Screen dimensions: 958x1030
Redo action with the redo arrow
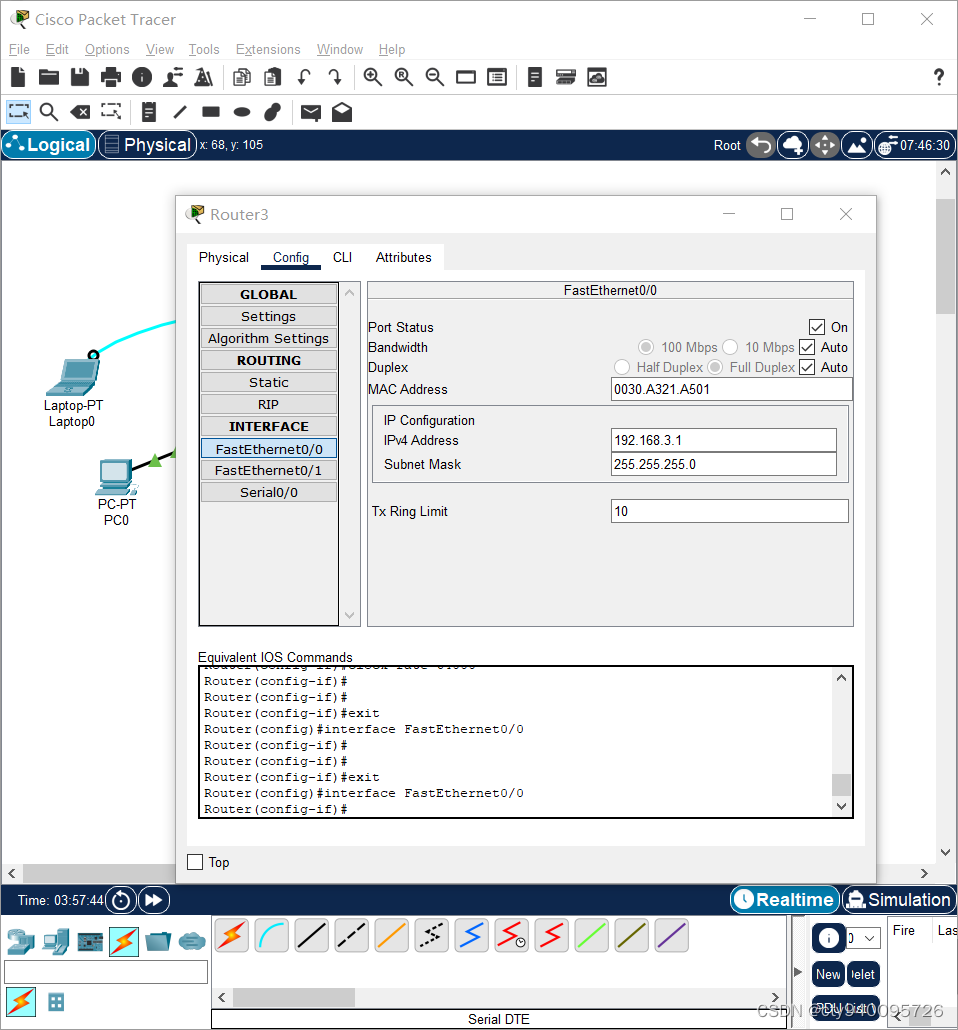point(335,78)
